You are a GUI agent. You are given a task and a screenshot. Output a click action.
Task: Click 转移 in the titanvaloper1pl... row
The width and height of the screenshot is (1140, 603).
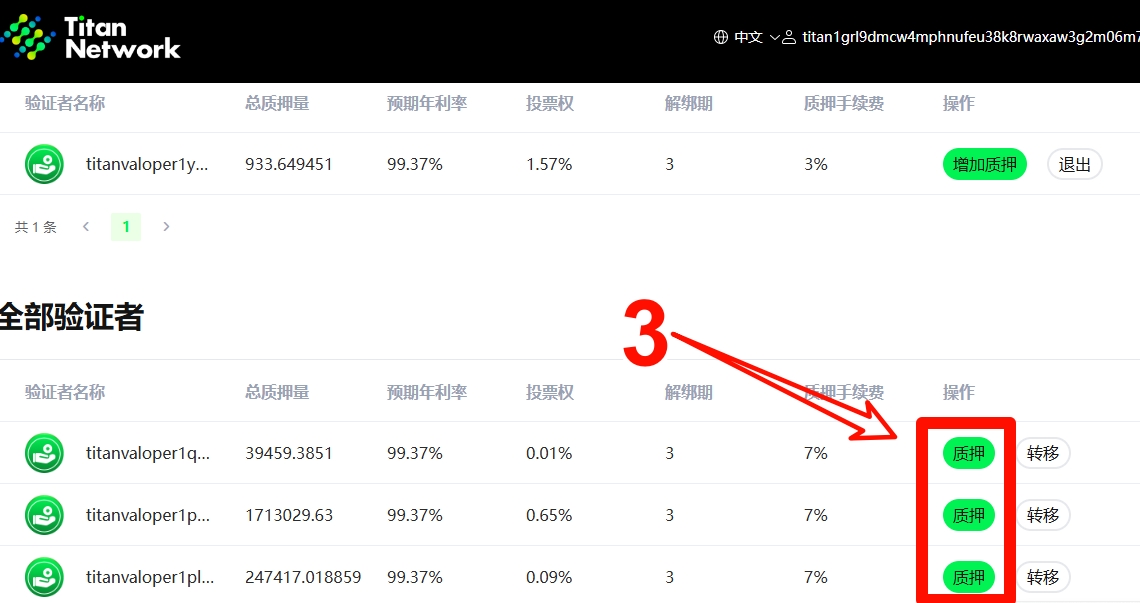pos(1043,577)
